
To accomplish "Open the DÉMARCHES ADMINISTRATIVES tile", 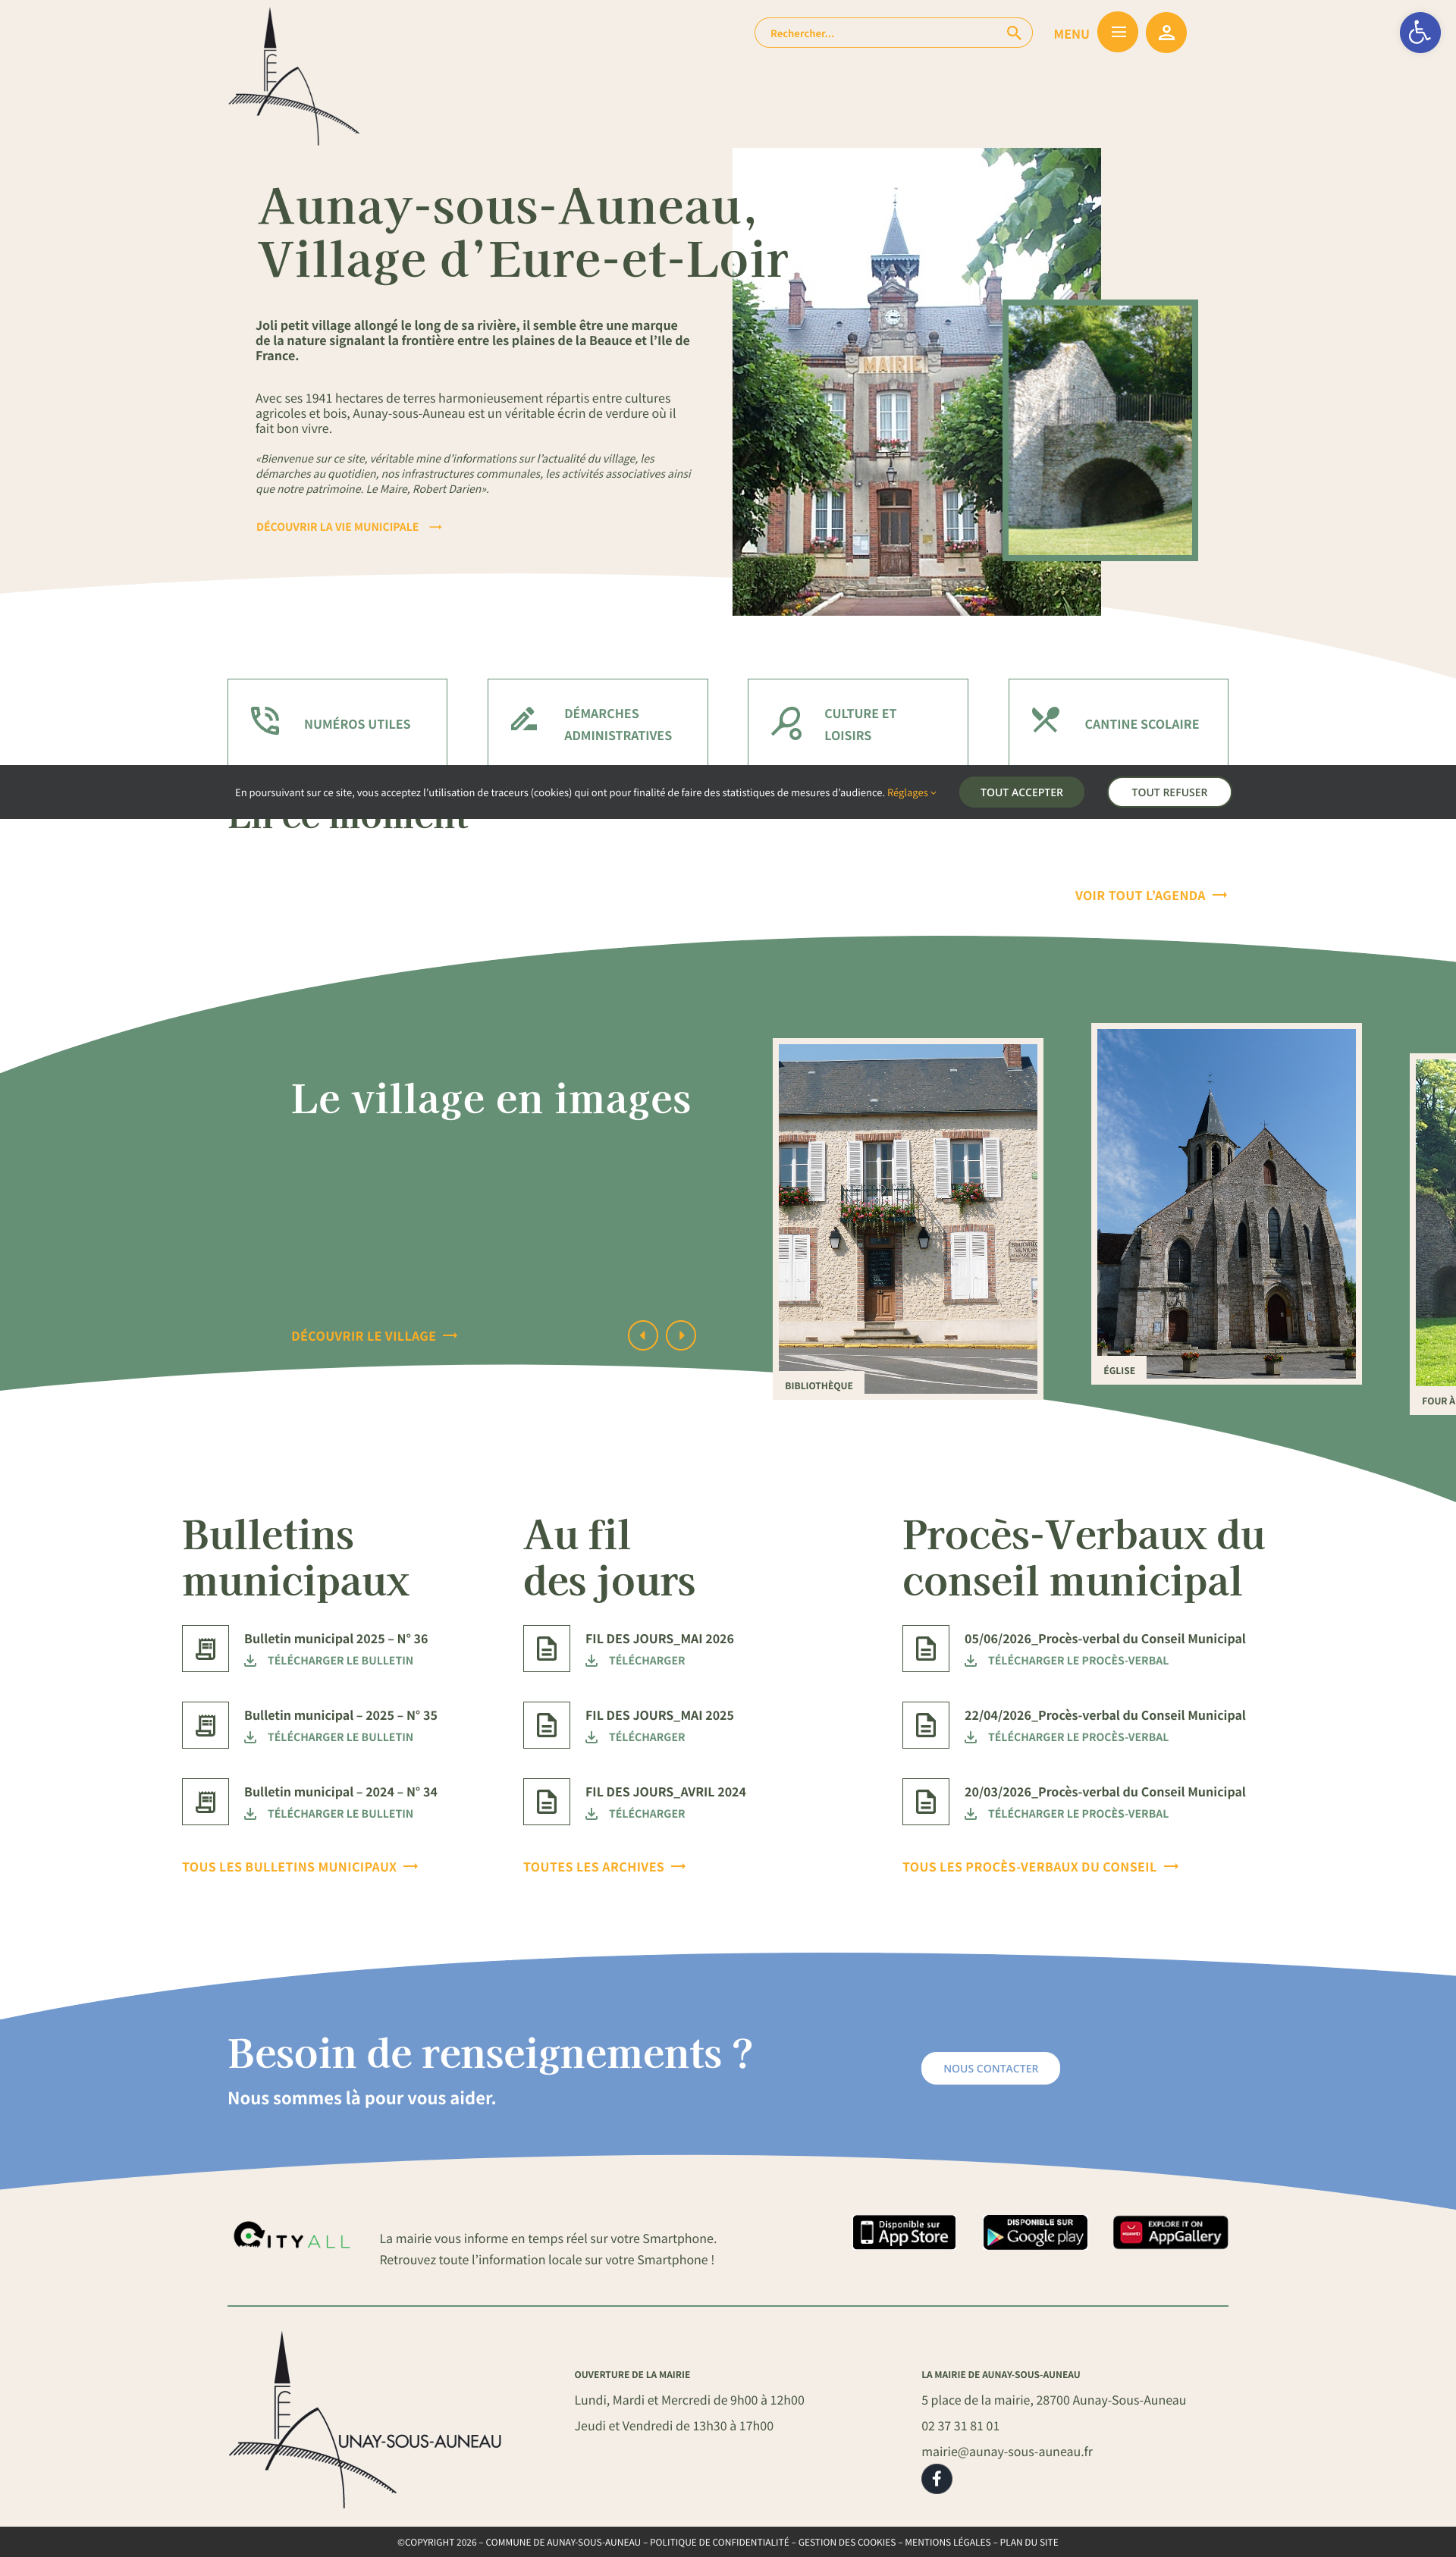I will 597,723.
